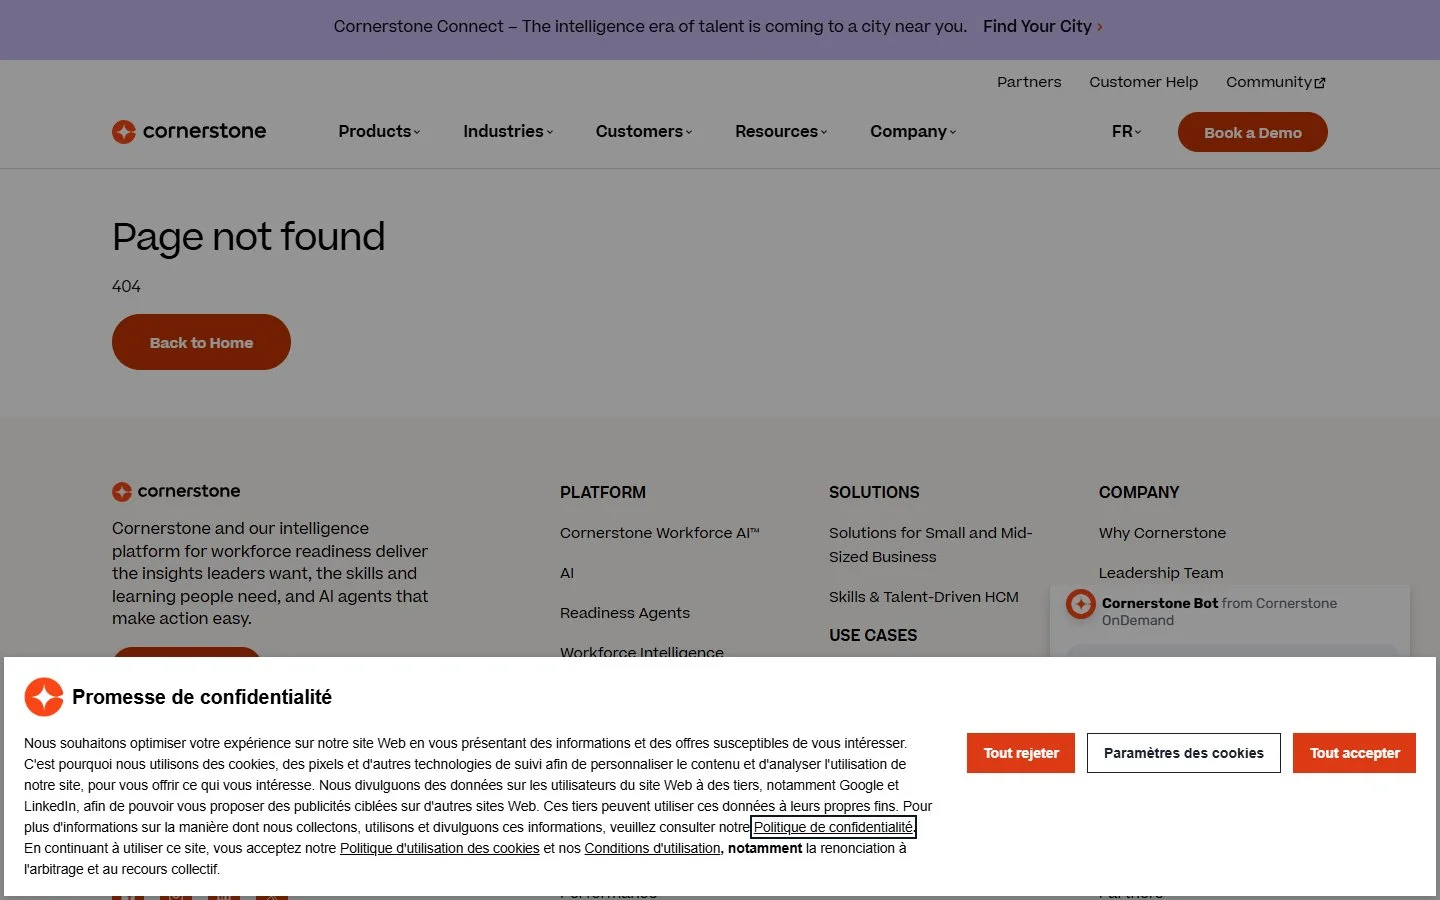
Task: Open the Partners link in top bar
Action: click(x=1029, y=82)
